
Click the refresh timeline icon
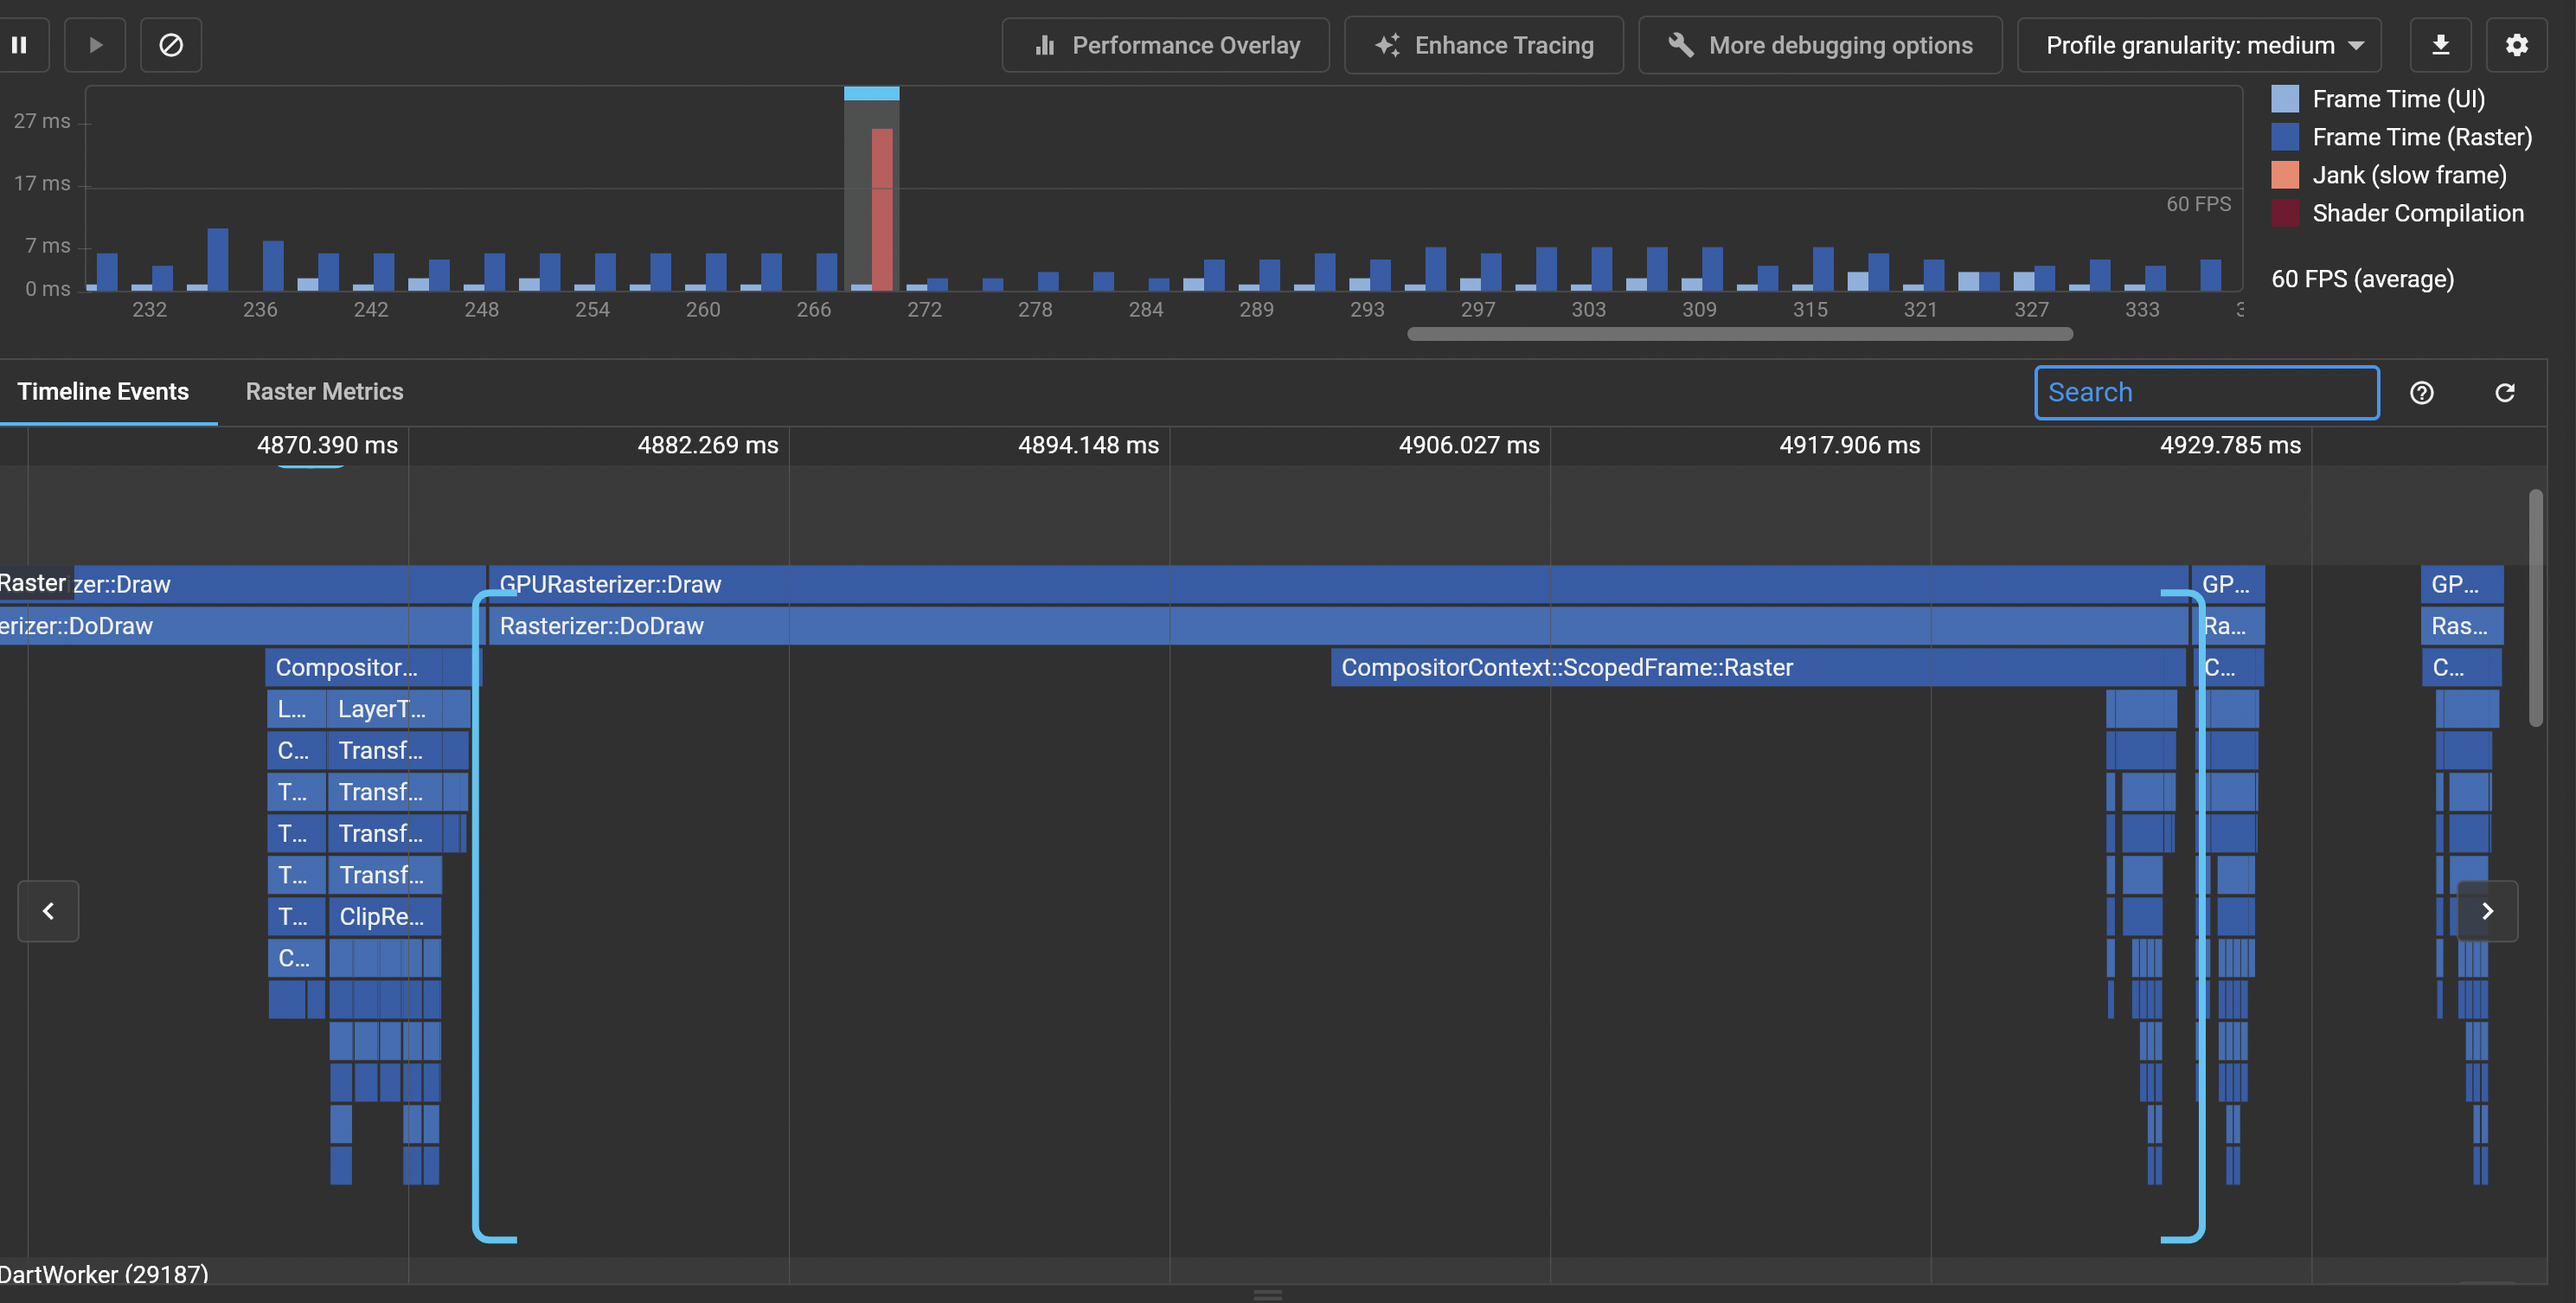point(2504,393)
